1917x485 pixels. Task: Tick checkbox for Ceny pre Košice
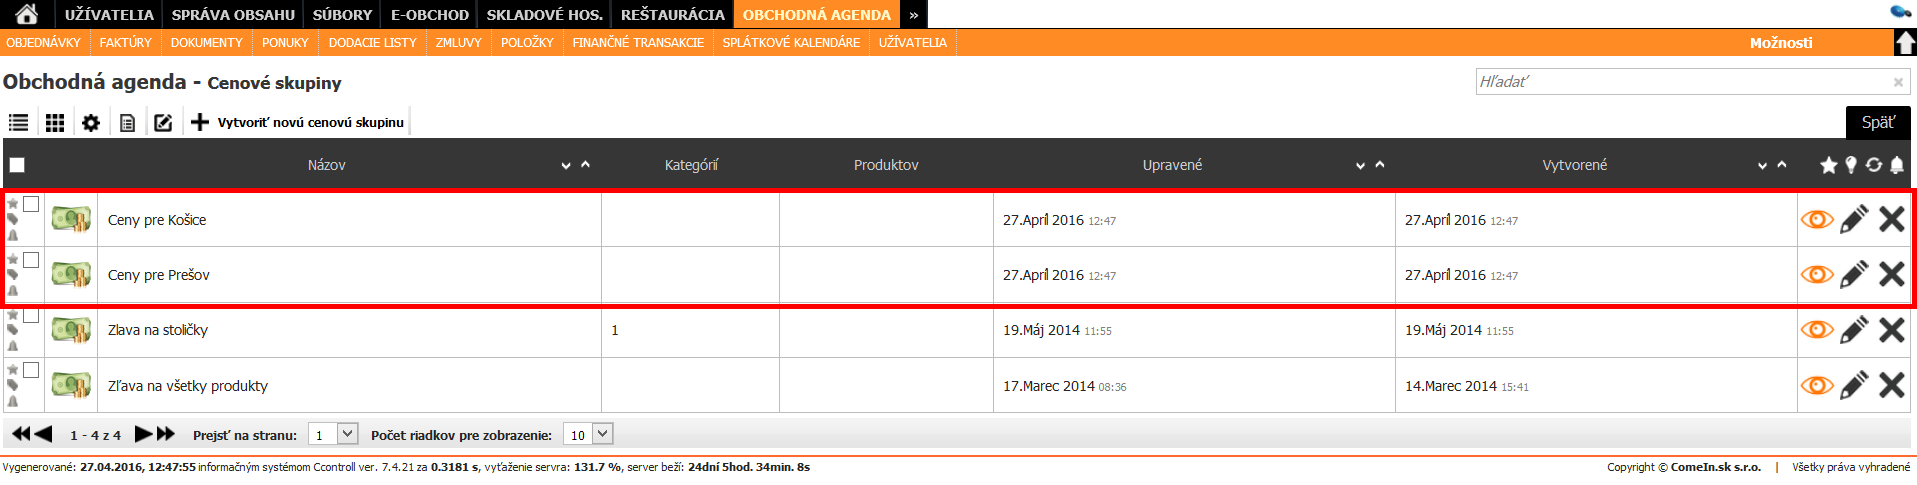click(31, 204)
